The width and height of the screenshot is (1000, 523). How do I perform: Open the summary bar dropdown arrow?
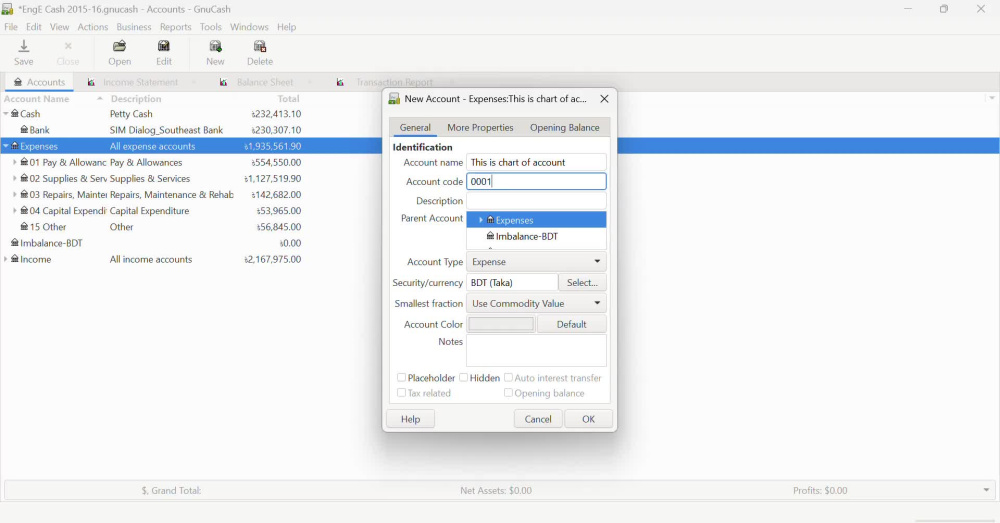(x=987, y=490)
